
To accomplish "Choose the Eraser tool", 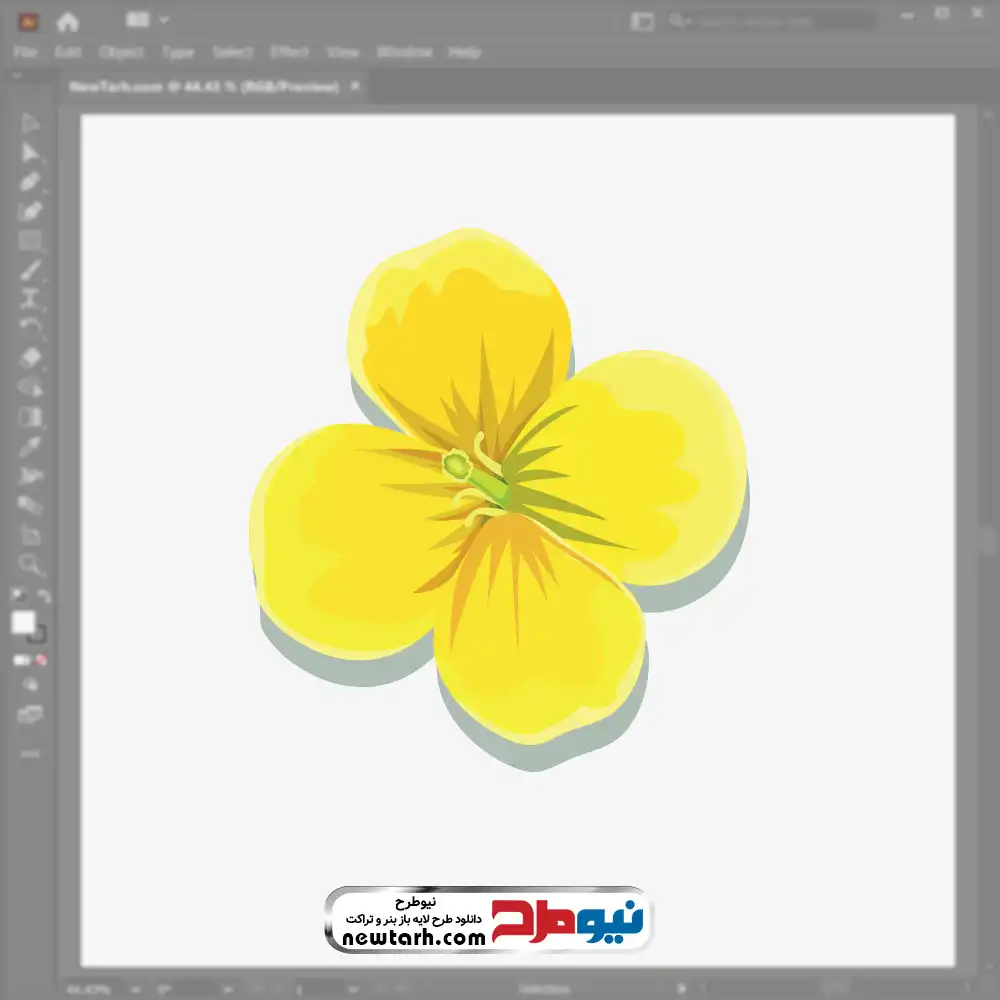I will pyautogui.click(x=30, y=357).
